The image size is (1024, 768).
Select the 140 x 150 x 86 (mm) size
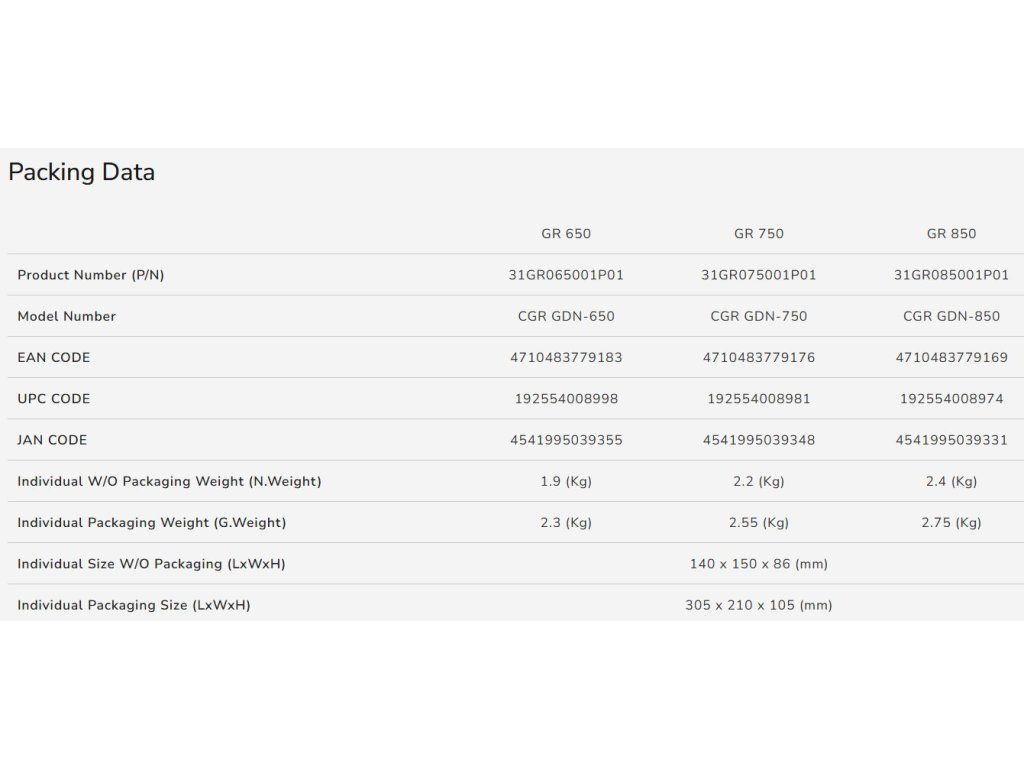[759, 564]
